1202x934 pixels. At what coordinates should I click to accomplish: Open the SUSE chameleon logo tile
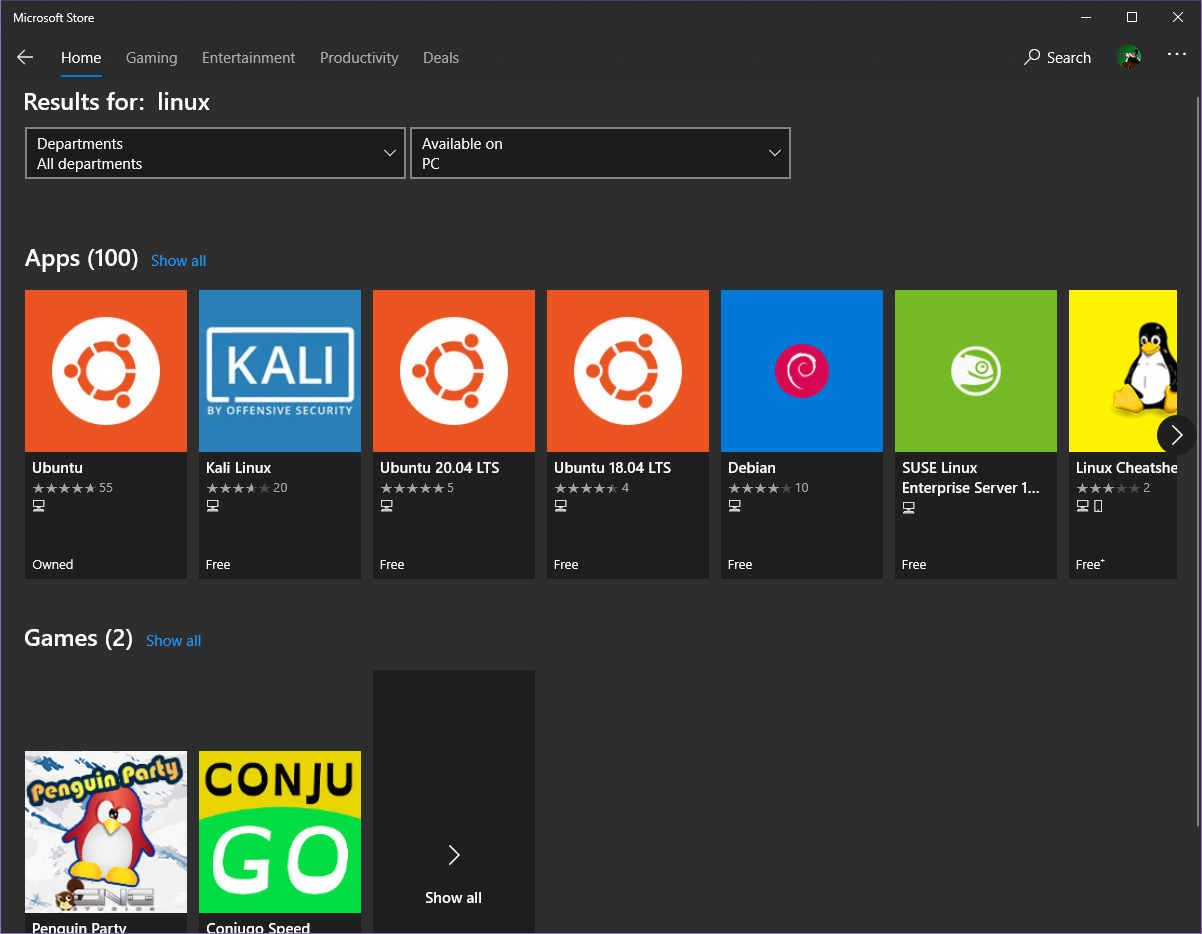pos(976,371)
